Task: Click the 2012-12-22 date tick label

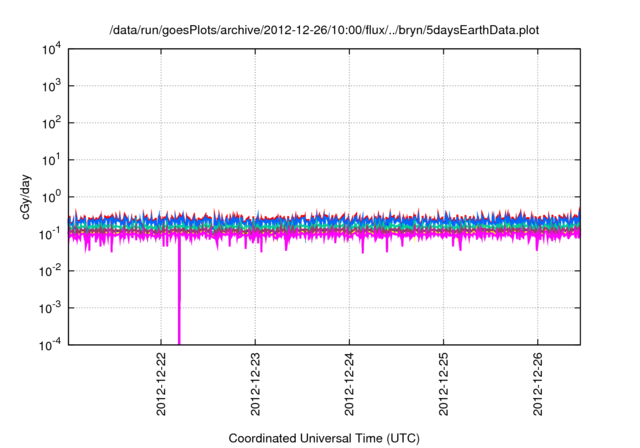Action: [x=161, y=384]
